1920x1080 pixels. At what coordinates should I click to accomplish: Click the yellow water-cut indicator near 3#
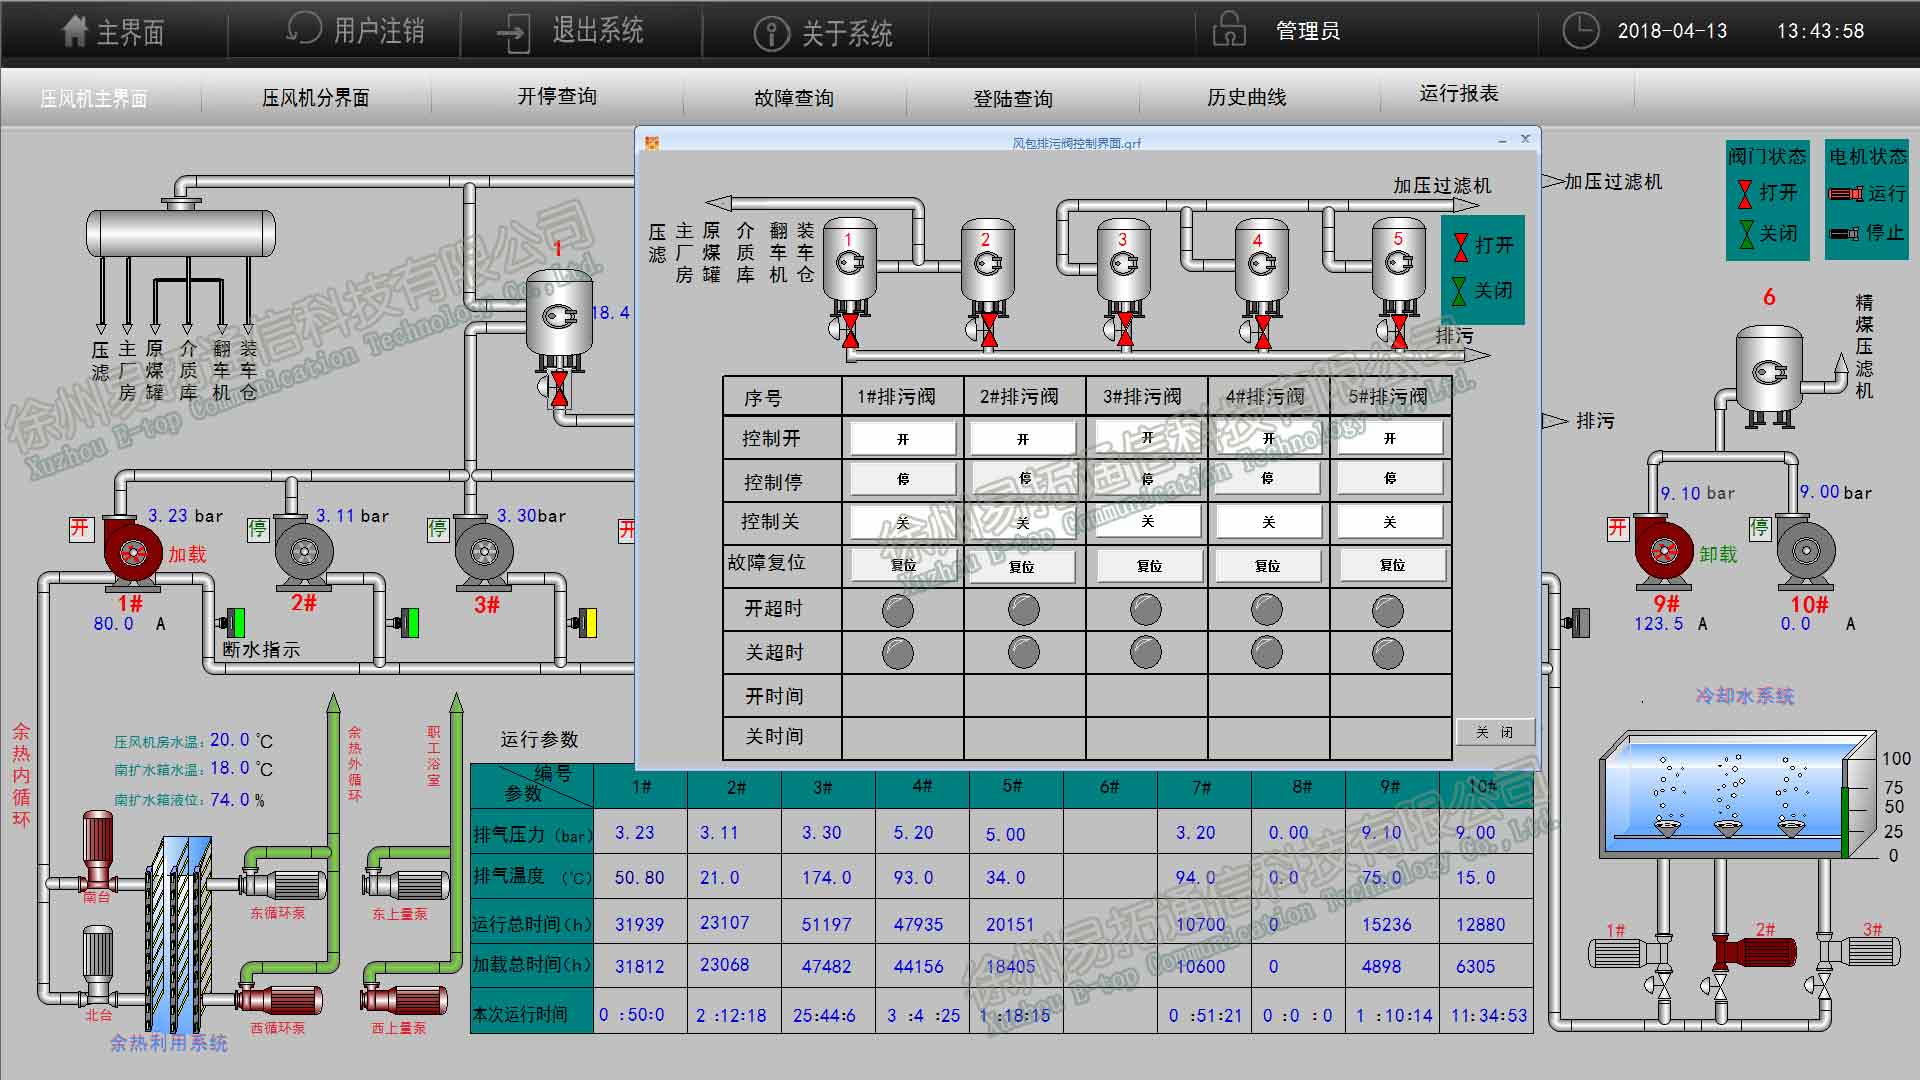pyautogui.click(x=590, y=623)
